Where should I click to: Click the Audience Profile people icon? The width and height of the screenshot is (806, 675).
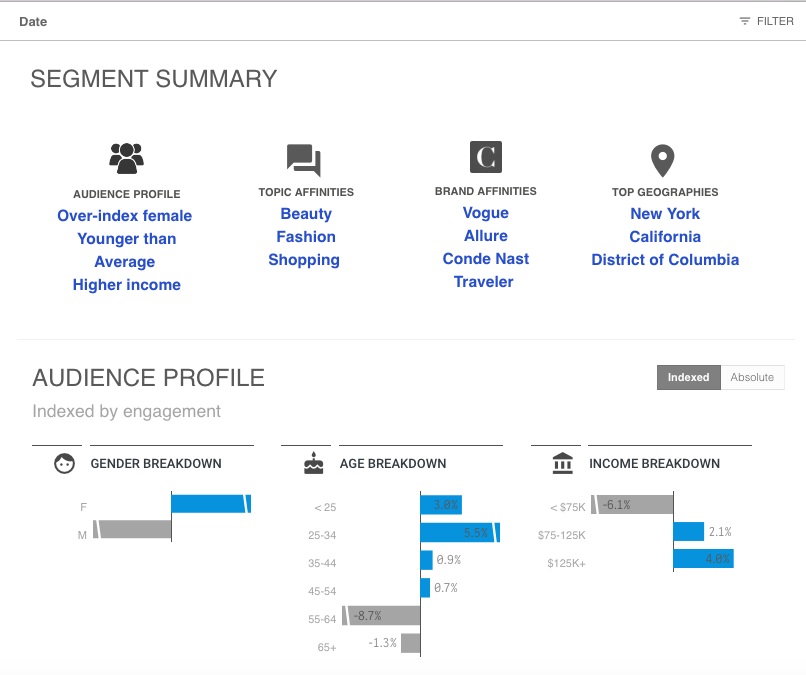point(126,158)
